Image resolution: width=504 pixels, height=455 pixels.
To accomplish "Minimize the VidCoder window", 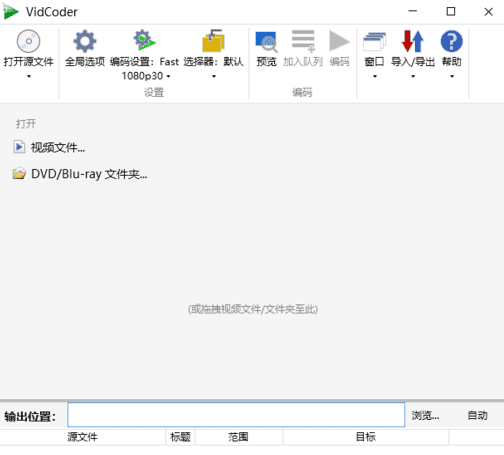I will coord(413,11).
